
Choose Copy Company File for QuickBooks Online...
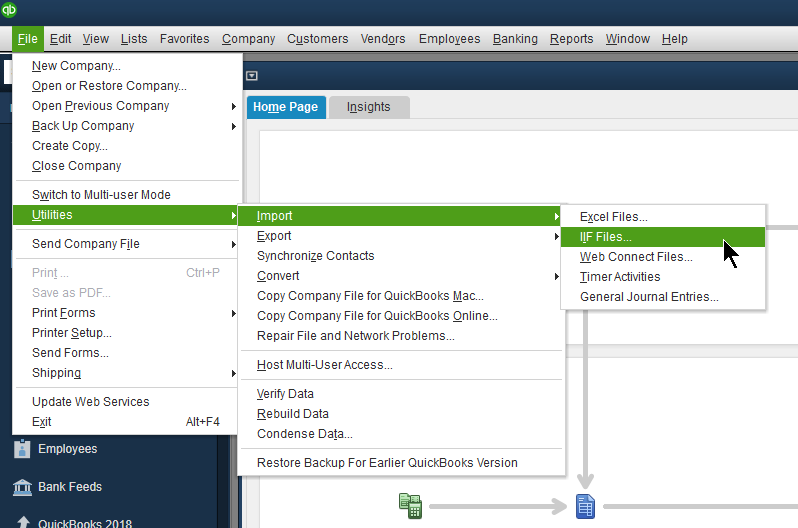pos(400,316)
